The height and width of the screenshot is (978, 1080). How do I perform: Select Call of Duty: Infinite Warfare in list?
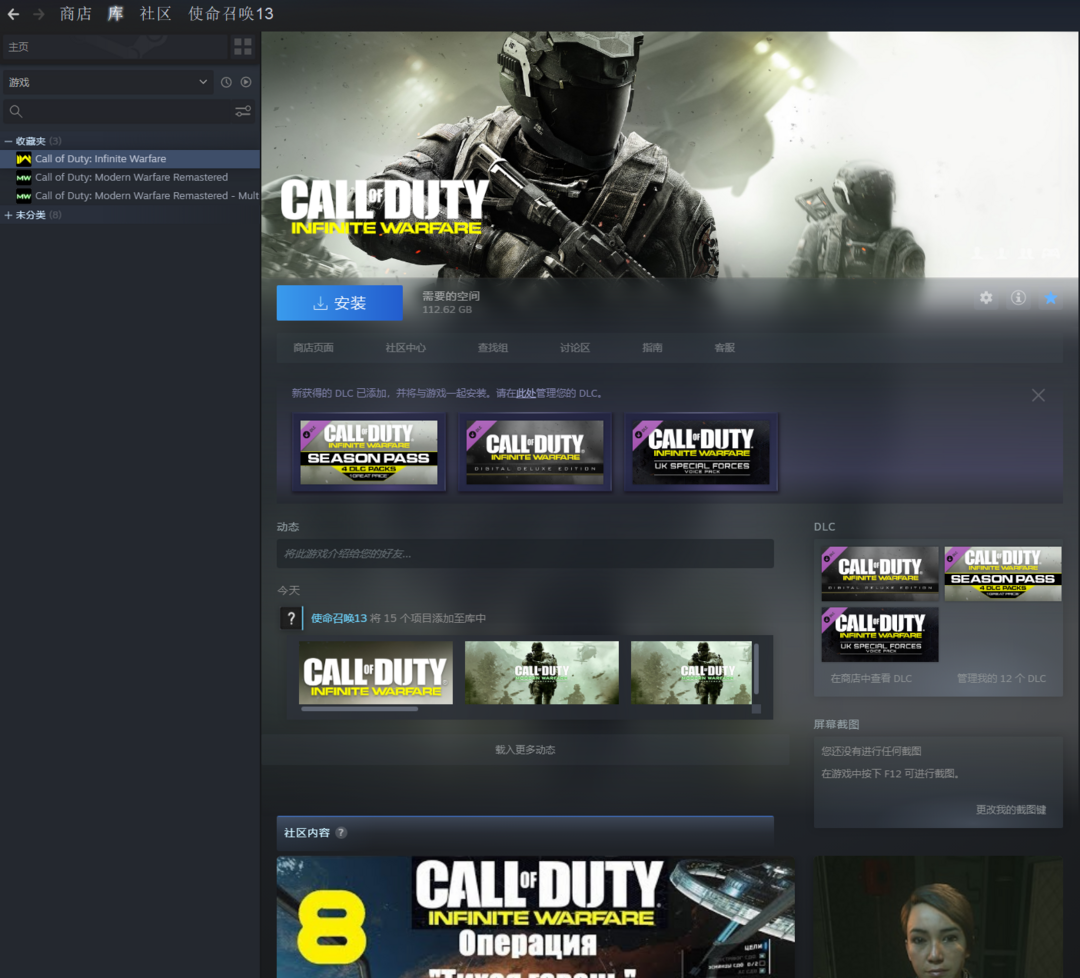130,159
